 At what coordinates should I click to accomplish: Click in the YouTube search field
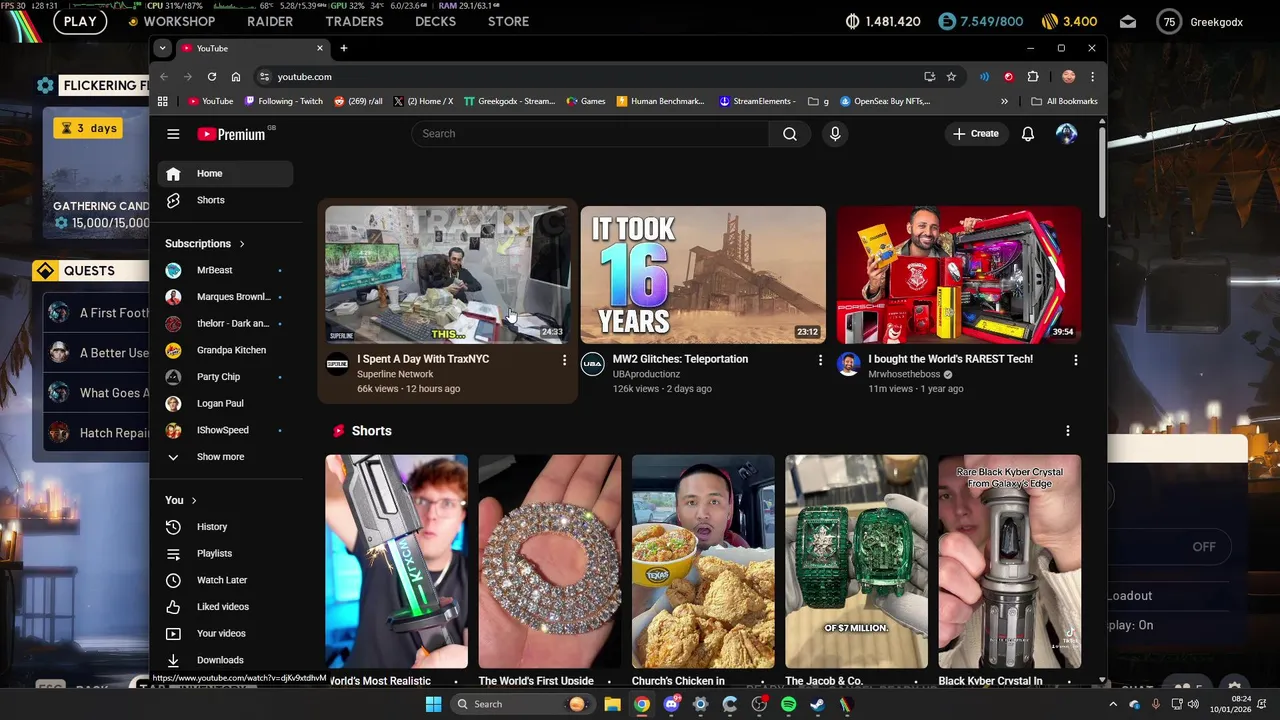[x=590, y=134]
